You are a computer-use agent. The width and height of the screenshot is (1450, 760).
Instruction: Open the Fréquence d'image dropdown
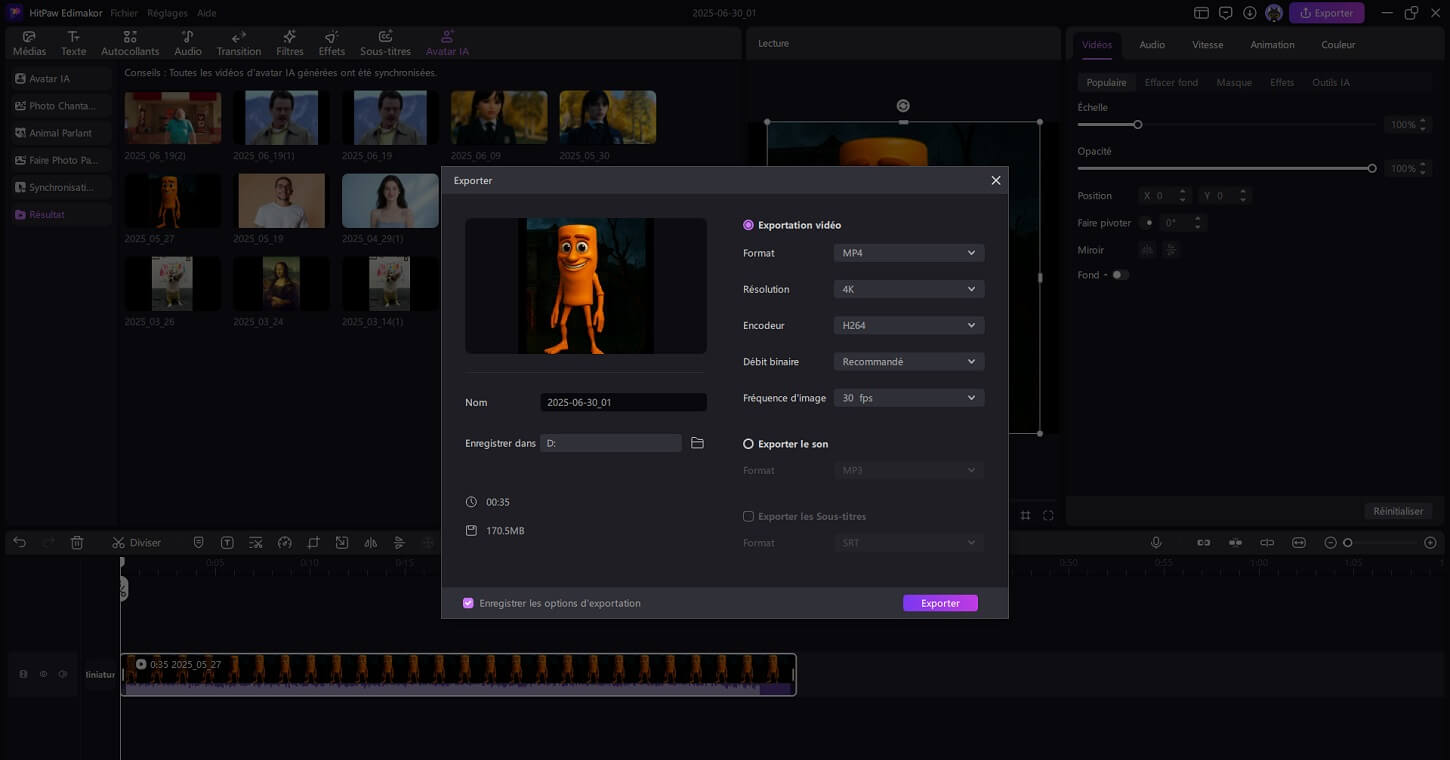click(x=909, y=397)
